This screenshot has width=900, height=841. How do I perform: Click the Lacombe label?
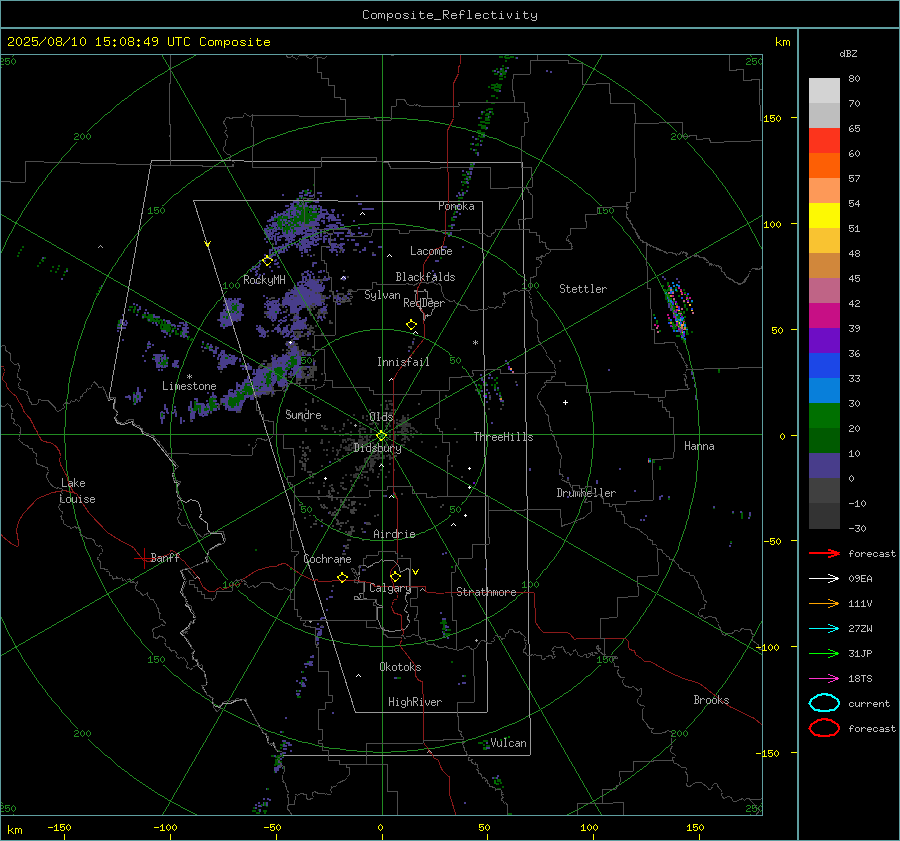click(x=431, y=251)
